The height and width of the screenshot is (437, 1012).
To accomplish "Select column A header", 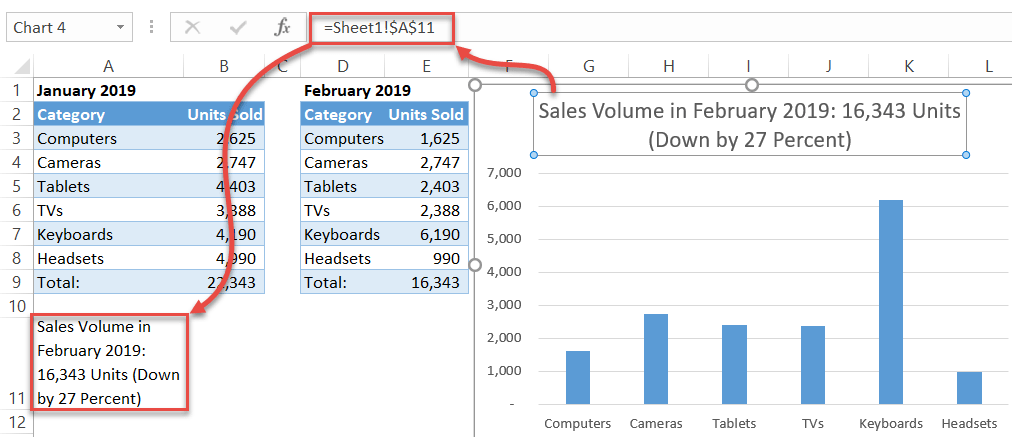I will (x=107, y=66).
